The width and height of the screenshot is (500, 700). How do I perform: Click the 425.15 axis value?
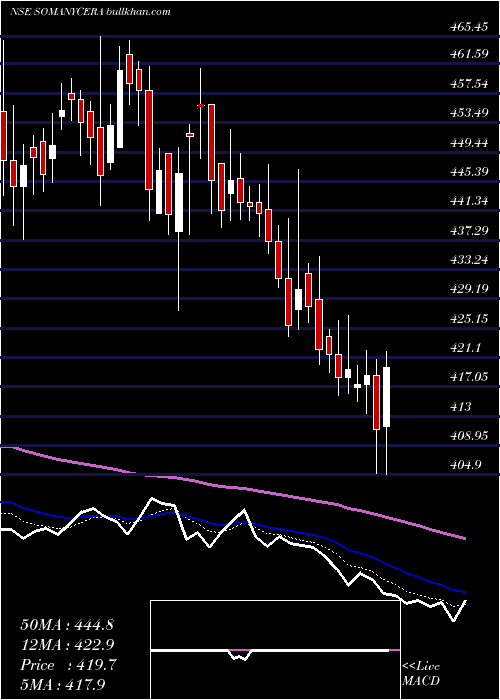pos(469,319)
